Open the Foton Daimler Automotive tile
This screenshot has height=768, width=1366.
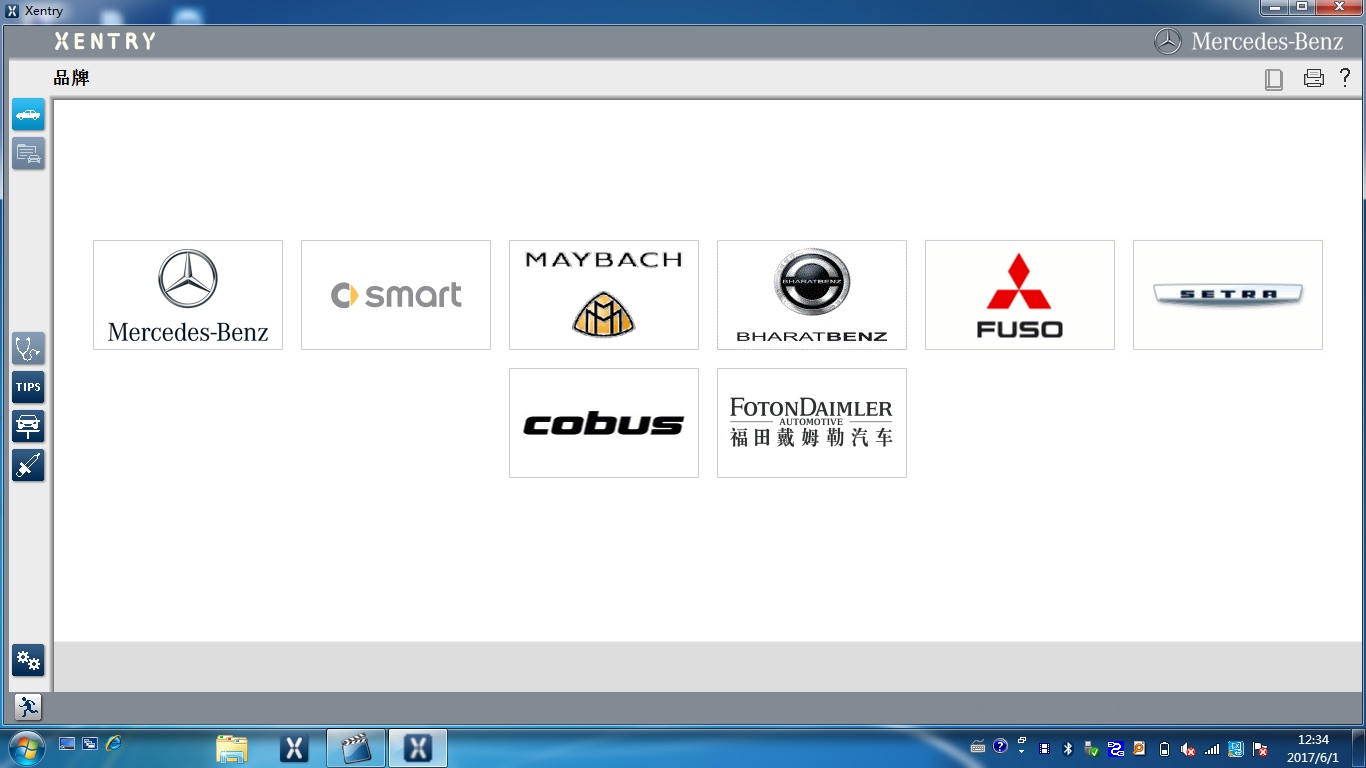[812, 423]
